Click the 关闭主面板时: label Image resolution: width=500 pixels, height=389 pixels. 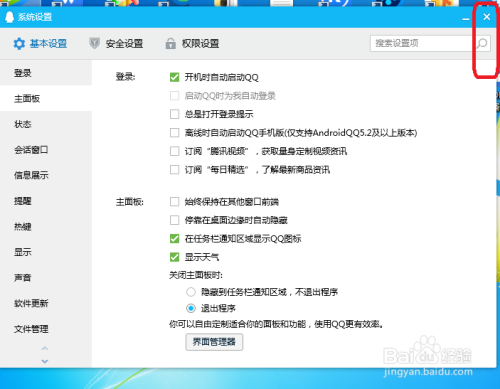click(196, 275)
